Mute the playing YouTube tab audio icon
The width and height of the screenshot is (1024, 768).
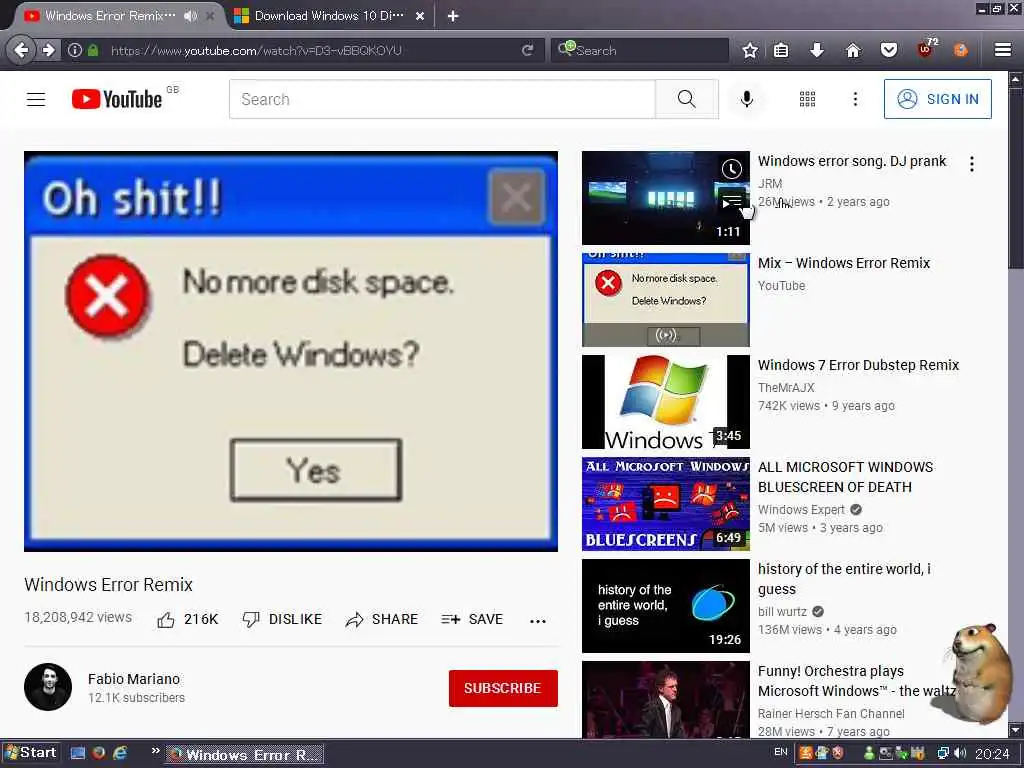[x=190, y=16]
